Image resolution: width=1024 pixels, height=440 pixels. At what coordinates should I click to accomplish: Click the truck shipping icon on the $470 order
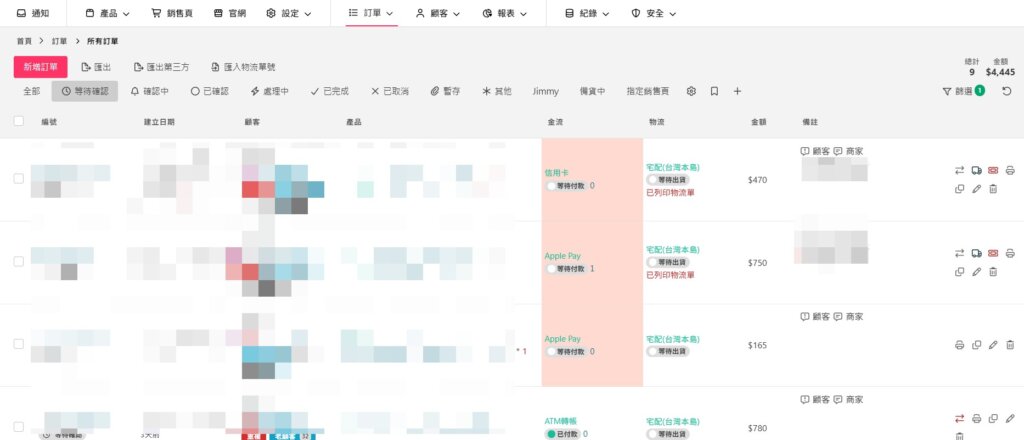tap(976, 170)
